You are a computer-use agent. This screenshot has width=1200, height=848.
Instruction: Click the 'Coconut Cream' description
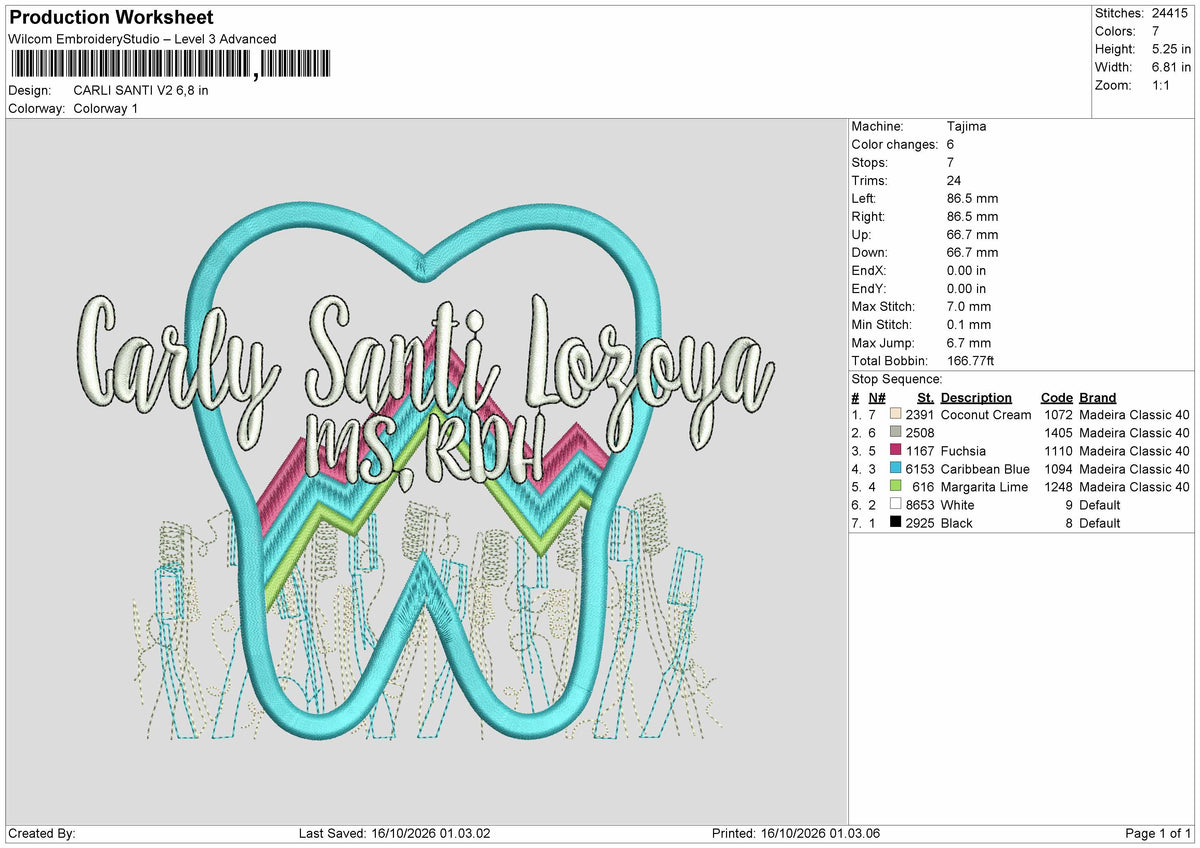point(986,414)
